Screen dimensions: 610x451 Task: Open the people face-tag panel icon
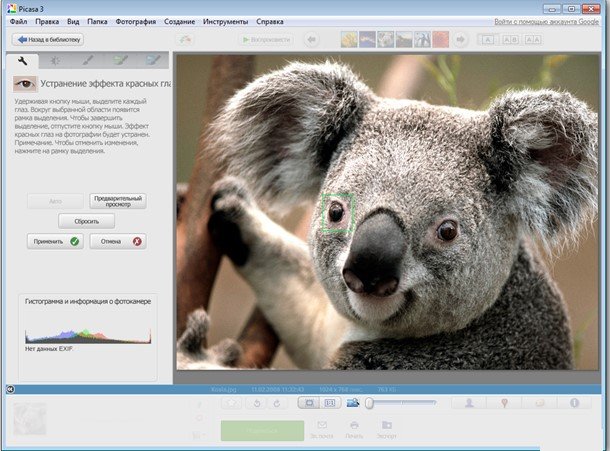coord(469,403)
